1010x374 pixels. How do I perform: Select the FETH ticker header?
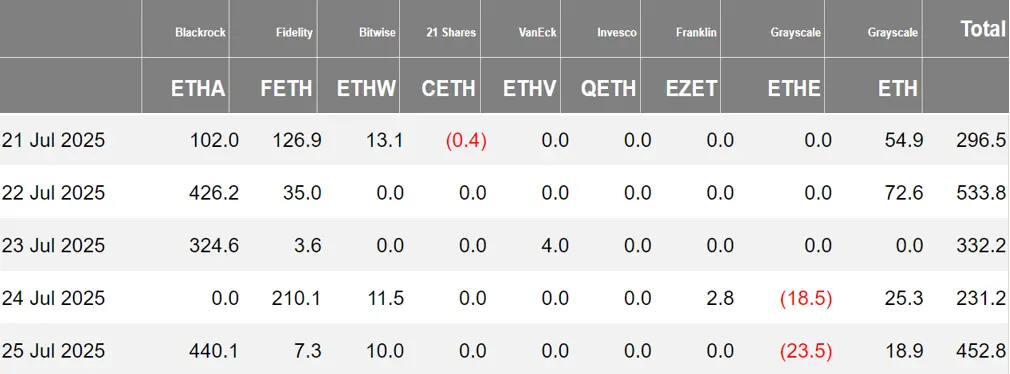click(x=287, y=88)
